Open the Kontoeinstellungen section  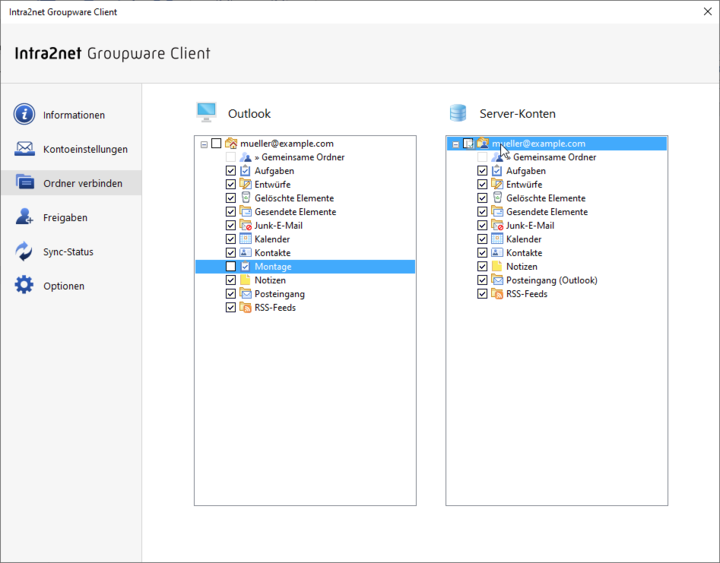point(71,149)
